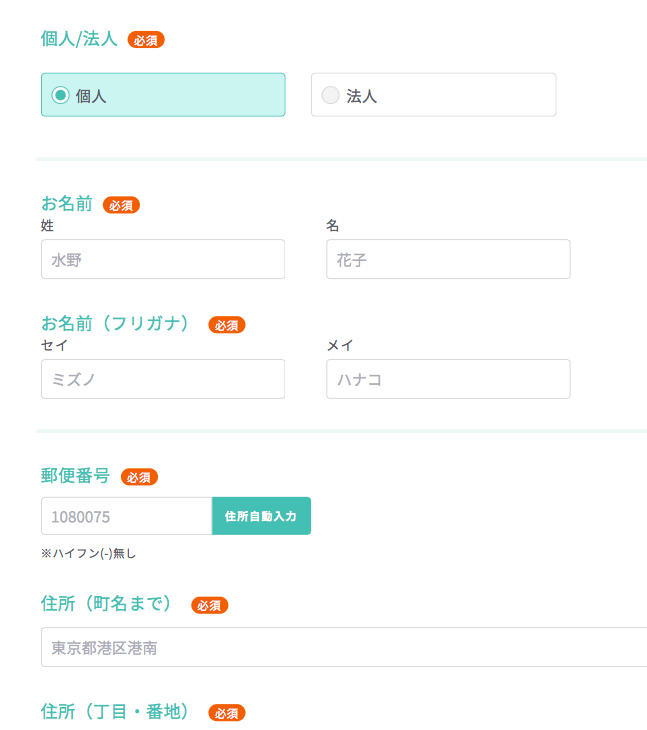Image resolution: width=647 pixels, height=730 pixels.
Task: Click the 郵便番号 heading label
Action: pos(75,476)
